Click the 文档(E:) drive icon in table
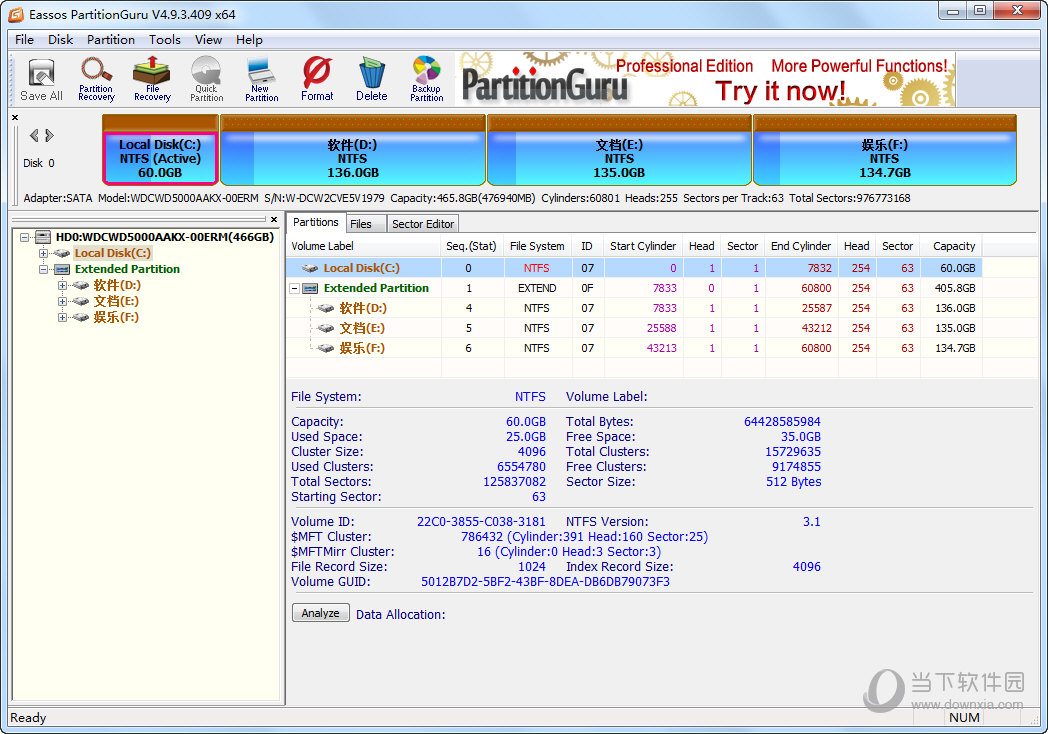 [325, 328]
